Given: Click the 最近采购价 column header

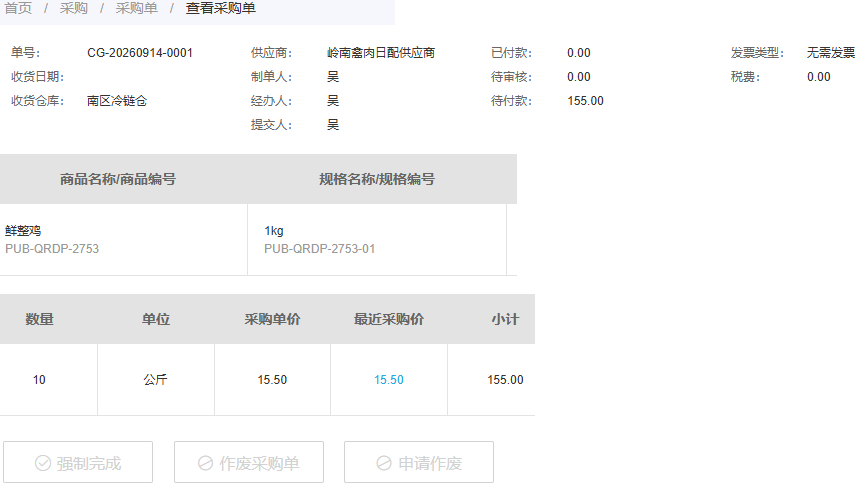Looking at the screenshot, I should click(x=389, y=319).
